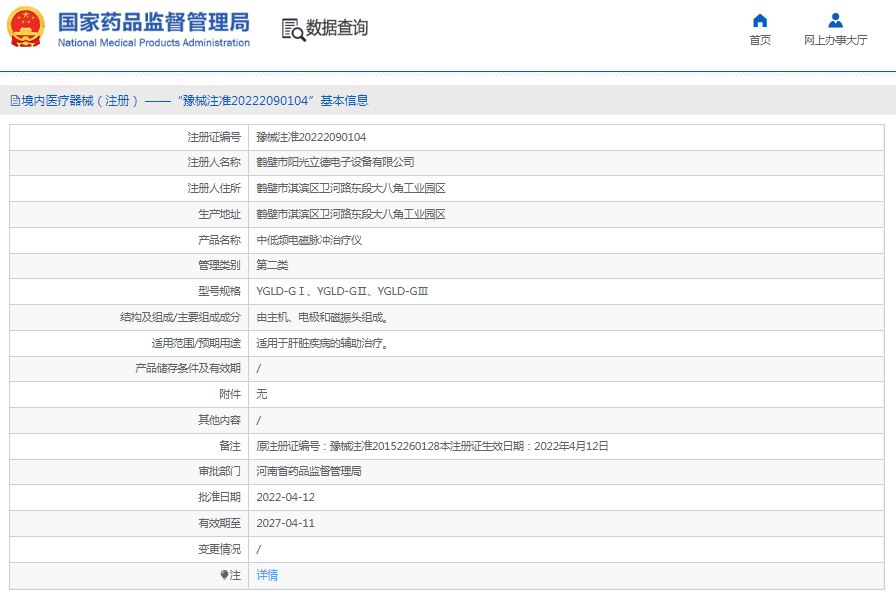Screen dimensions: 896x594
Task: Select registration number 豫械注准20222090104 value
Action: click(x=311, y=137)
